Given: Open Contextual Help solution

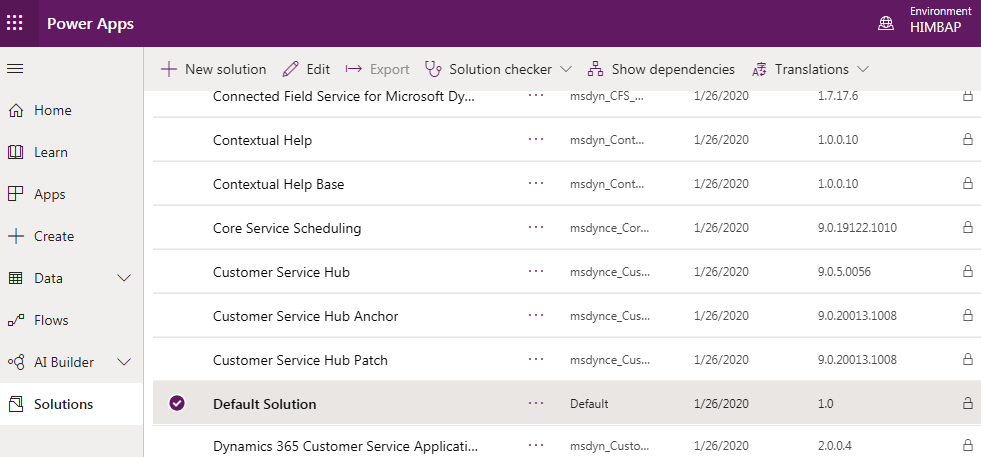Looking at the screenshot, I should [x=262, y=140].
